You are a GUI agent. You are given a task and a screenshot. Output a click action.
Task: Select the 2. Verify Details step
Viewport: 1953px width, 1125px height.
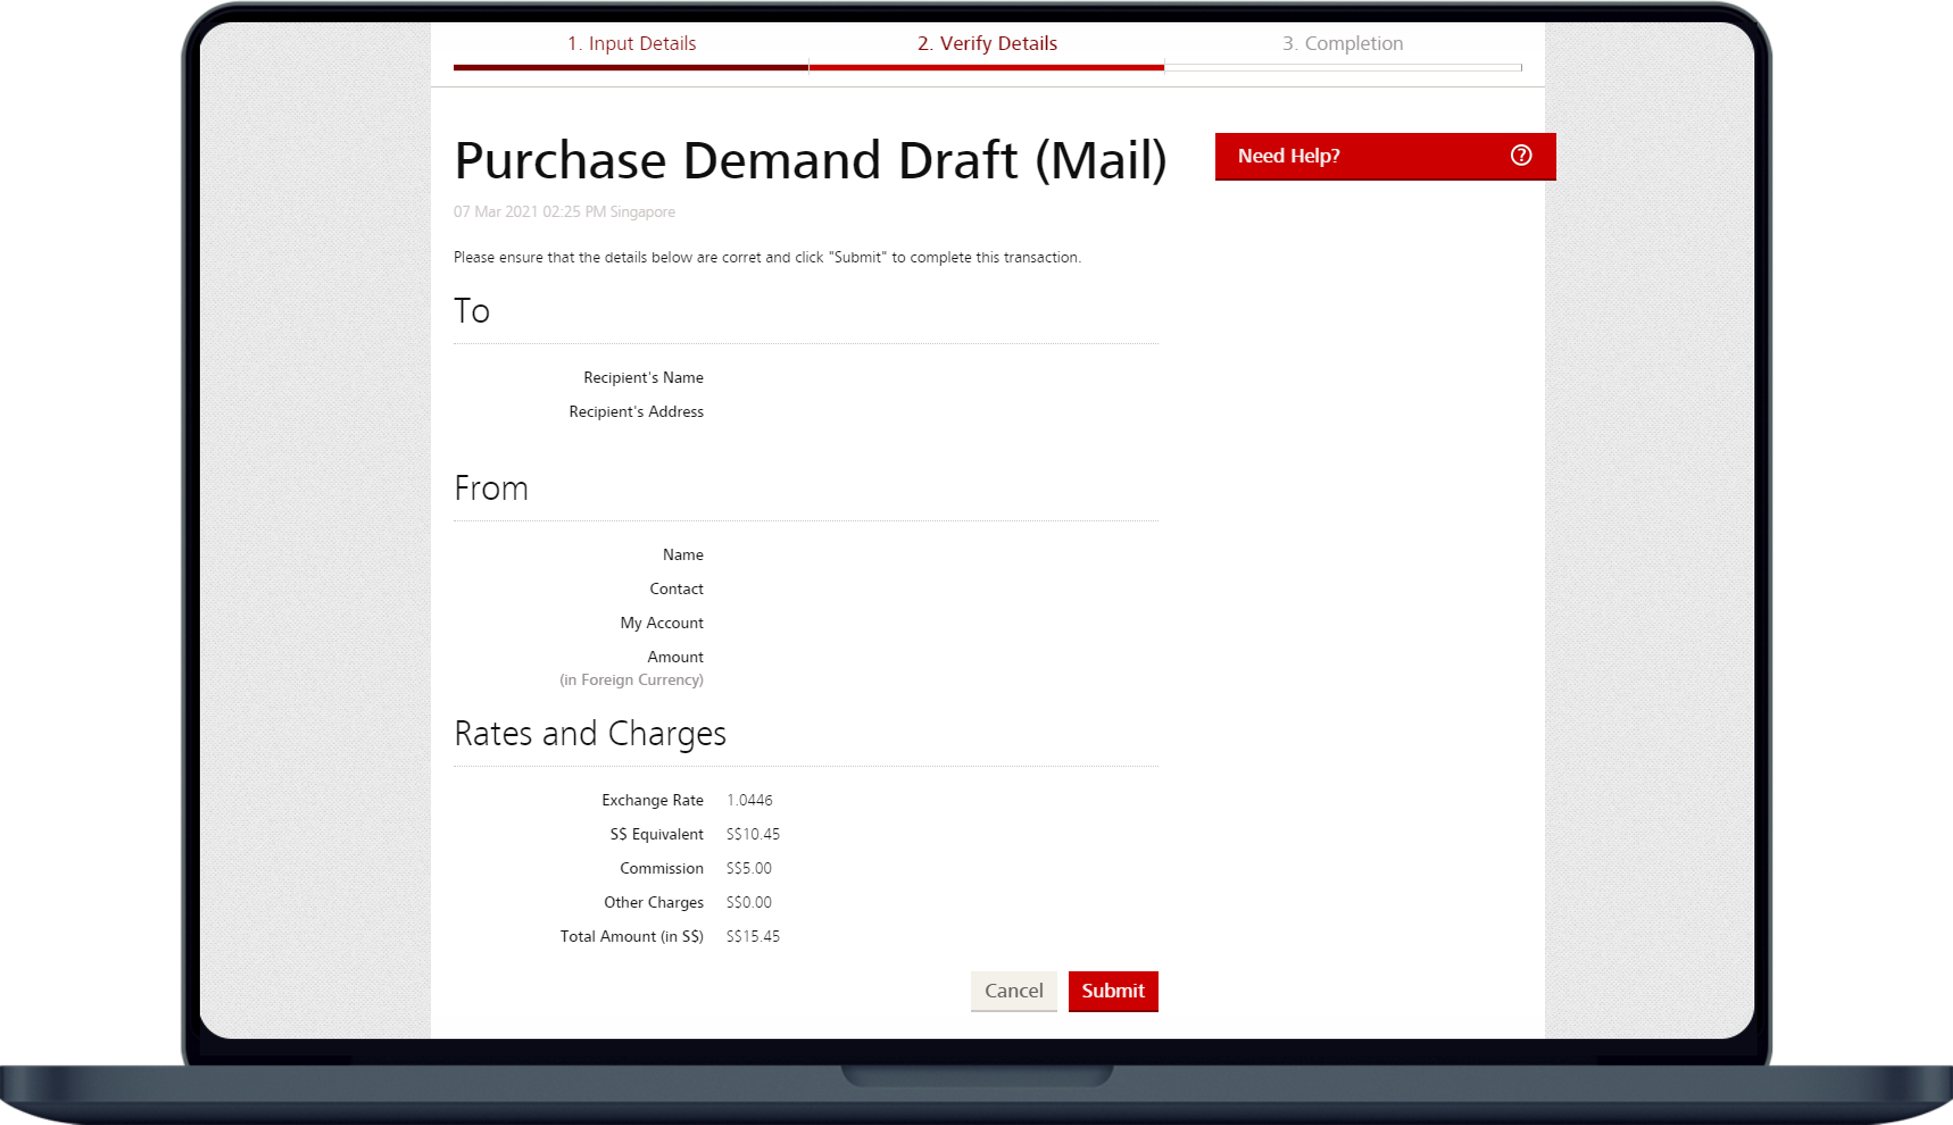987,43
